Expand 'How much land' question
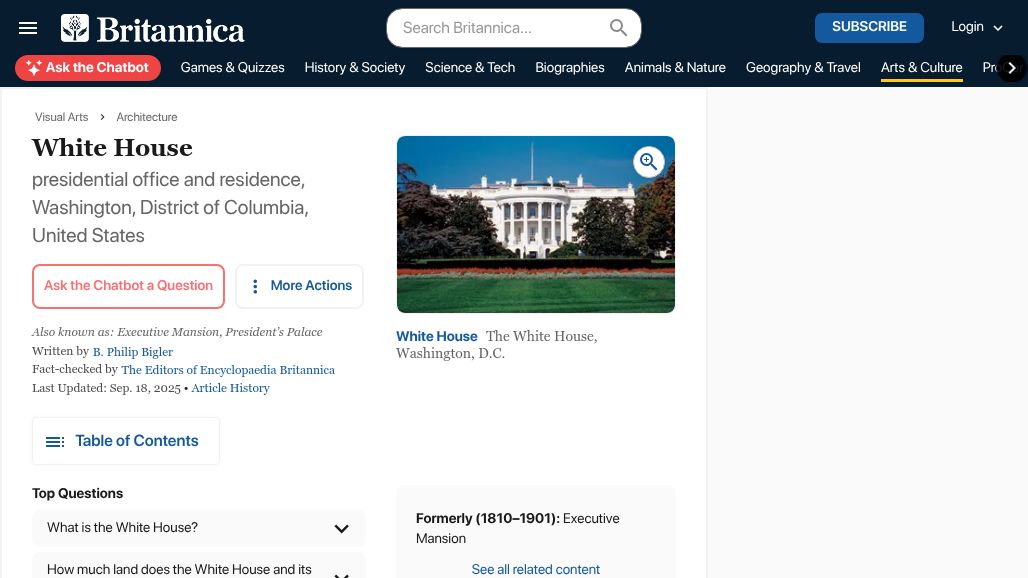 [x=341, y=573]
